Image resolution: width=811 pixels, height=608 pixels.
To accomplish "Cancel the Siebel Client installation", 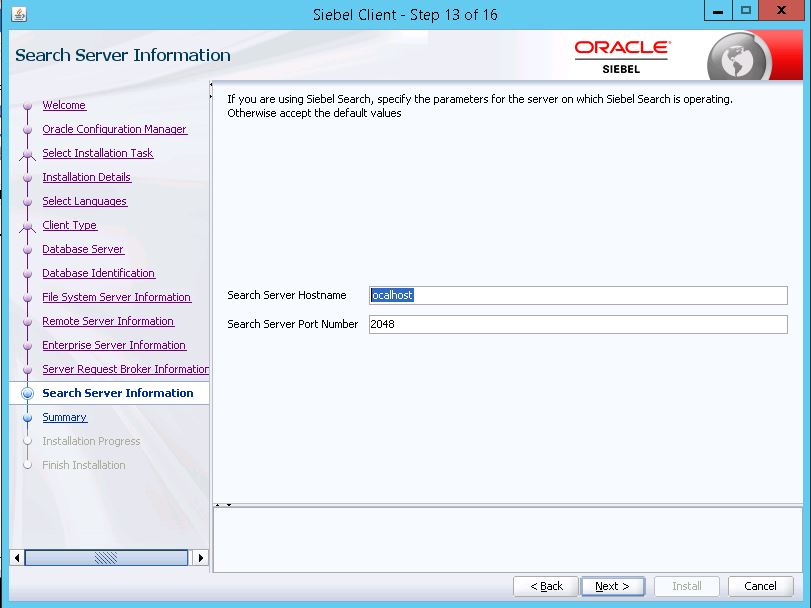I will pos(760,586).
